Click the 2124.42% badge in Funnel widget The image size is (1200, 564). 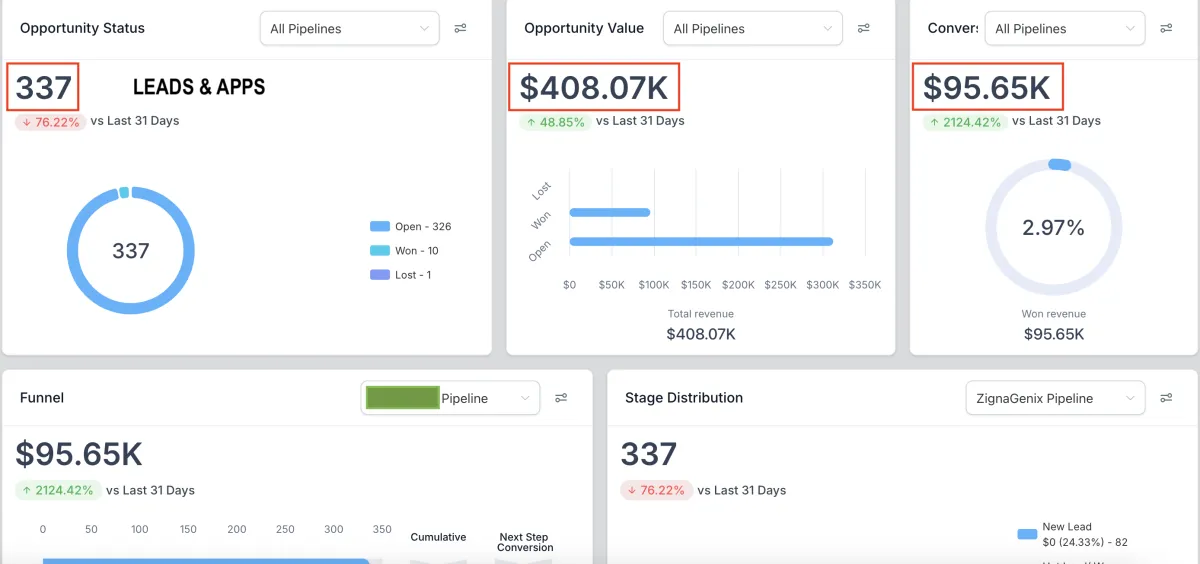[x=57, y=491]
